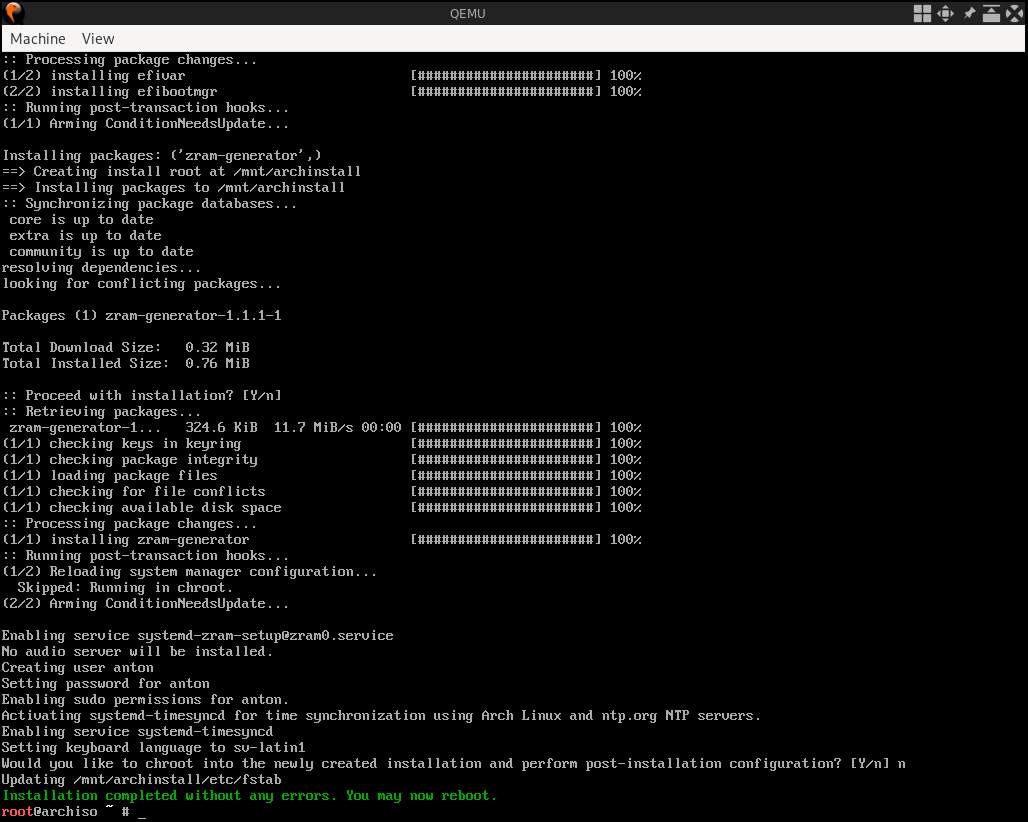Click the 'Would you like to chroot' prompt line
Viewport: 1028px width, 822px height.
454,764
